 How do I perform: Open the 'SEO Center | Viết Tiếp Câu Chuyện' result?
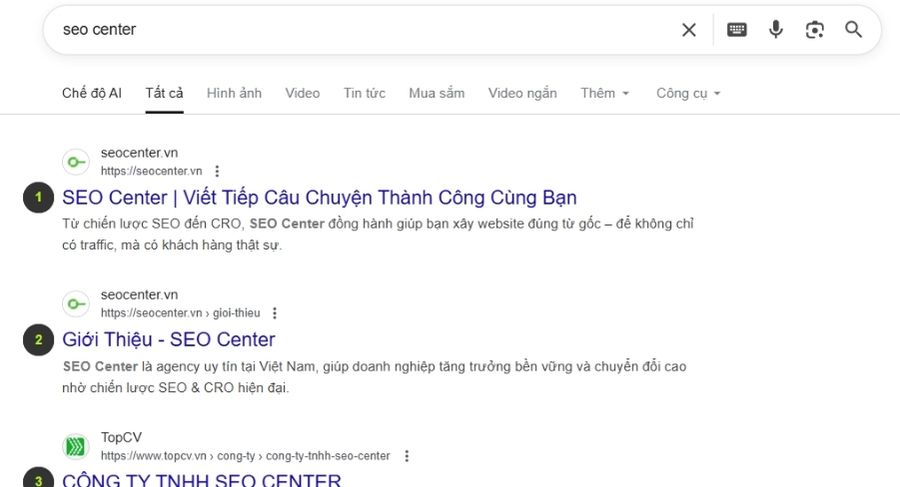[x=319, y=198]
